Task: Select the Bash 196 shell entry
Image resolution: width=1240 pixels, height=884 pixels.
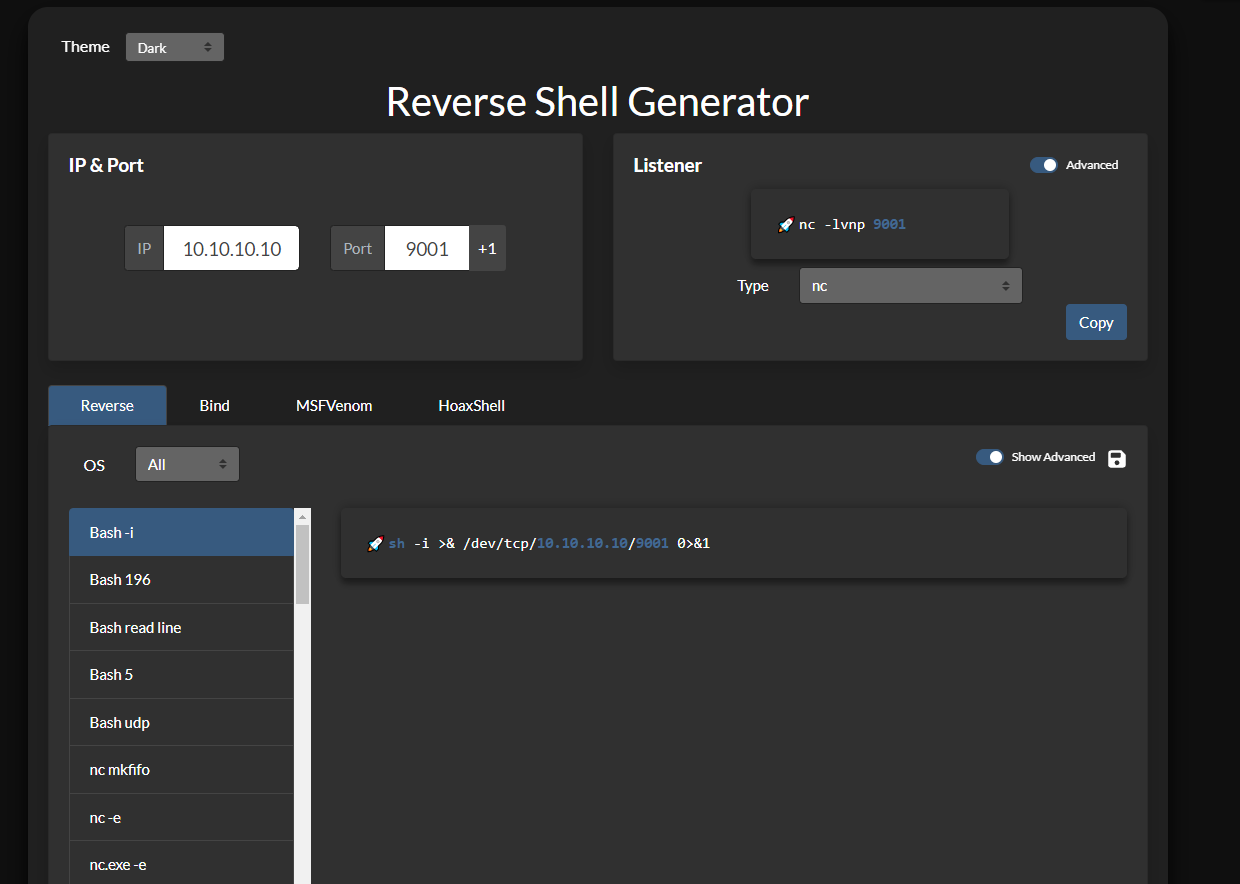Action: 181,580
